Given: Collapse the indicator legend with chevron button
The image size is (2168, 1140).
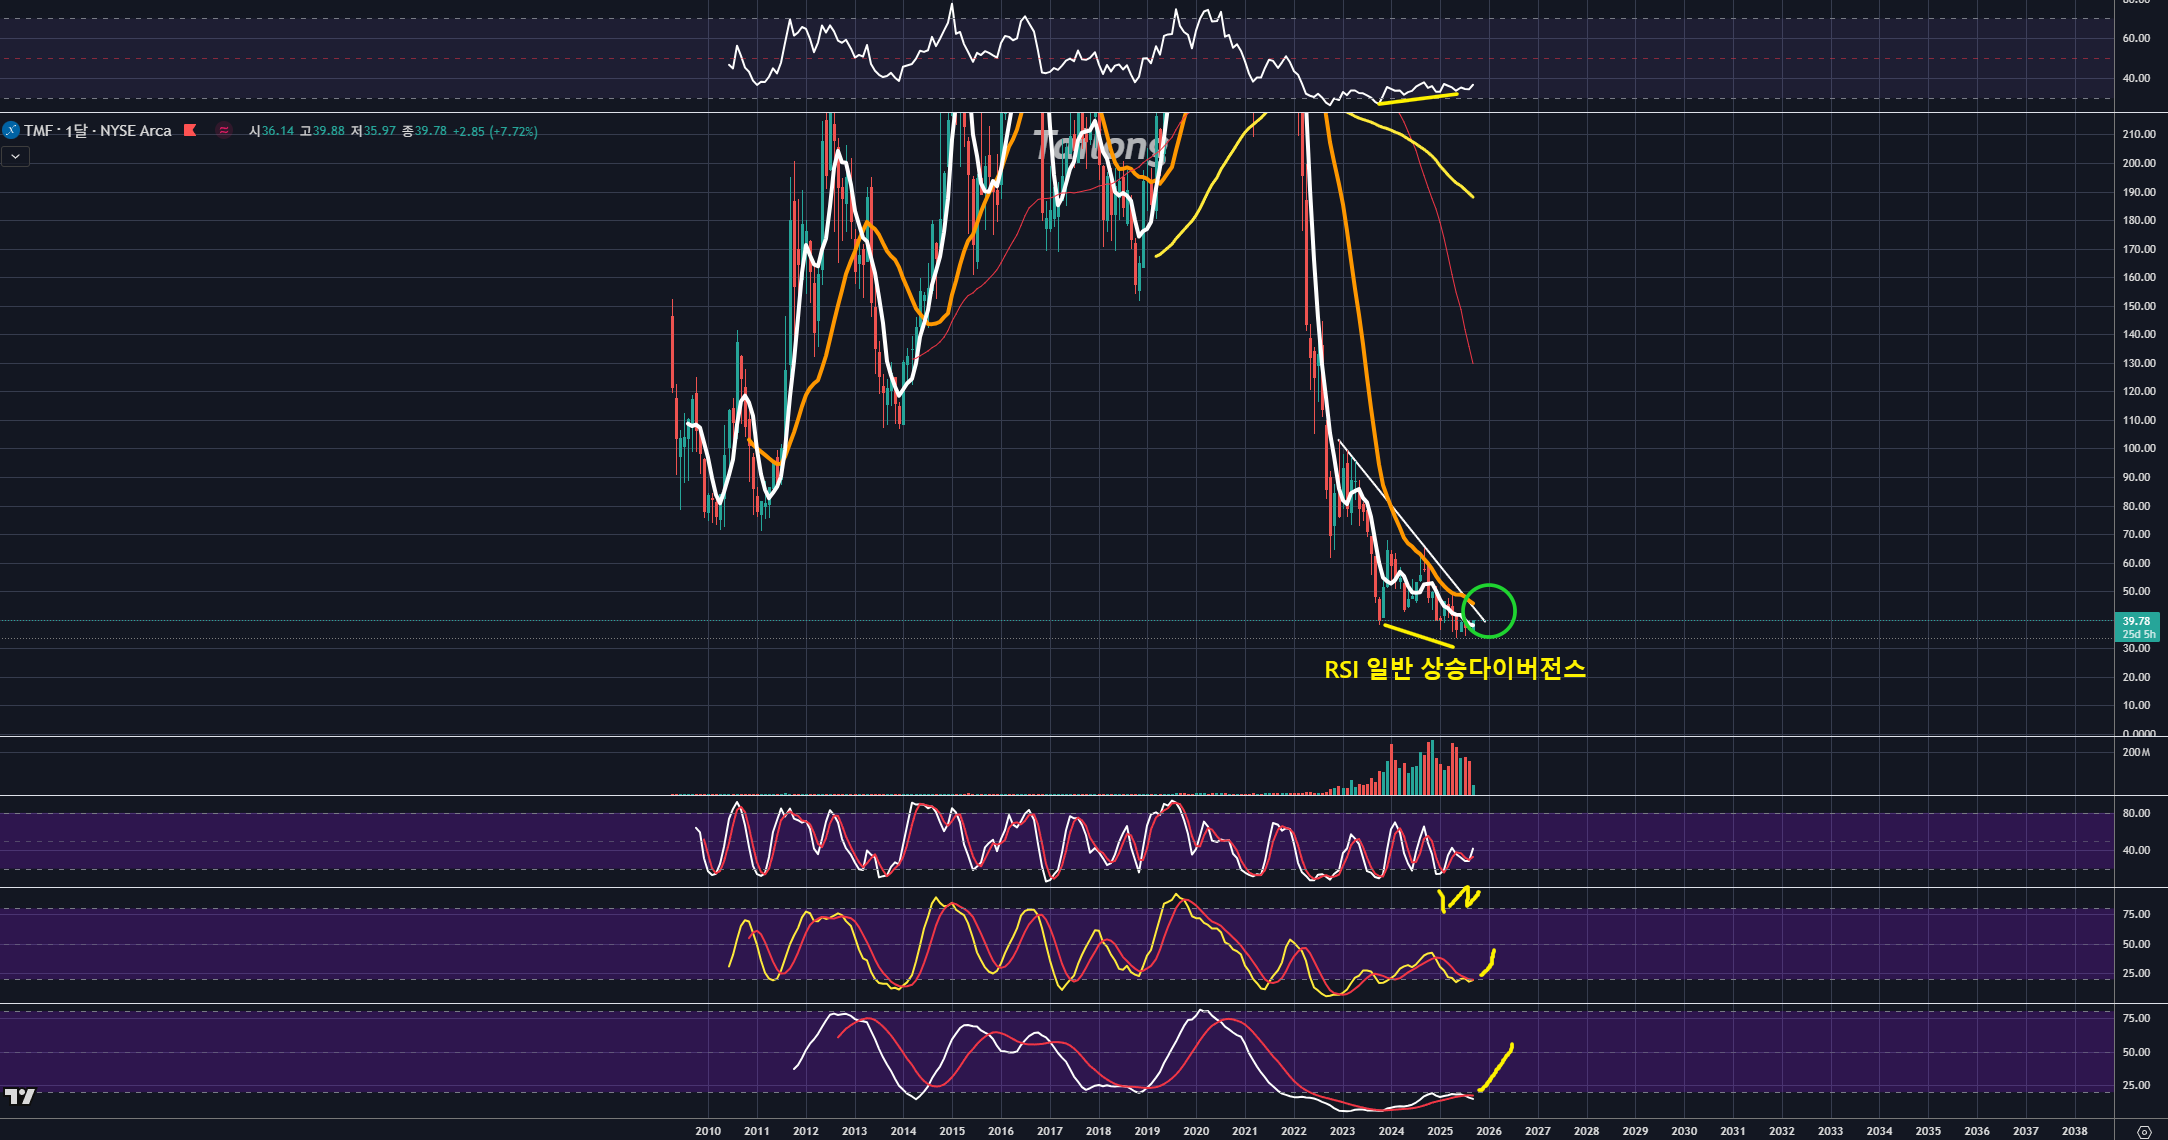Looking at the screenshot, I should point(15,156).
